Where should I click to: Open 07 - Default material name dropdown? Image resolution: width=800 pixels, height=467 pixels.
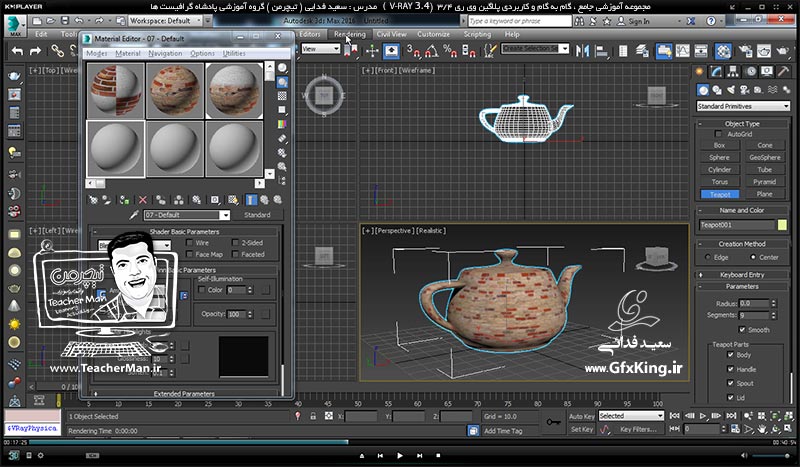click(186, 215)
